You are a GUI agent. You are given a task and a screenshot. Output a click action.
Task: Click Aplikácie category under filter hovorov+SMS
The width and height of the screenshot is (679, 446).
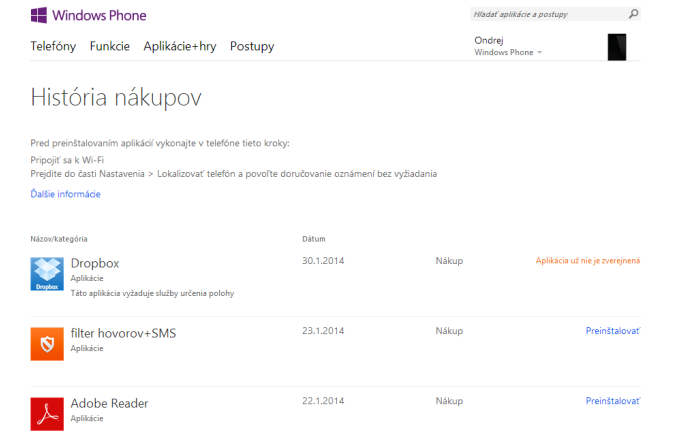(87, 349)
